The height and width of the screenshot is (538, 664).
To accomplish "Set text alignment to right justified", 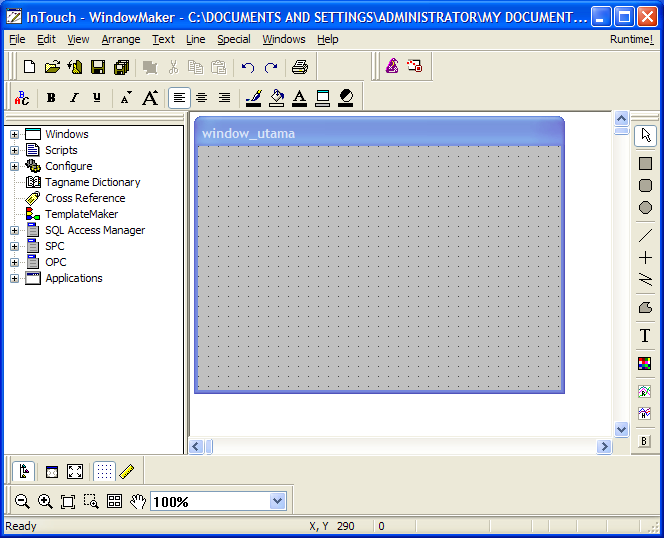I will click(x=224, y=98).
